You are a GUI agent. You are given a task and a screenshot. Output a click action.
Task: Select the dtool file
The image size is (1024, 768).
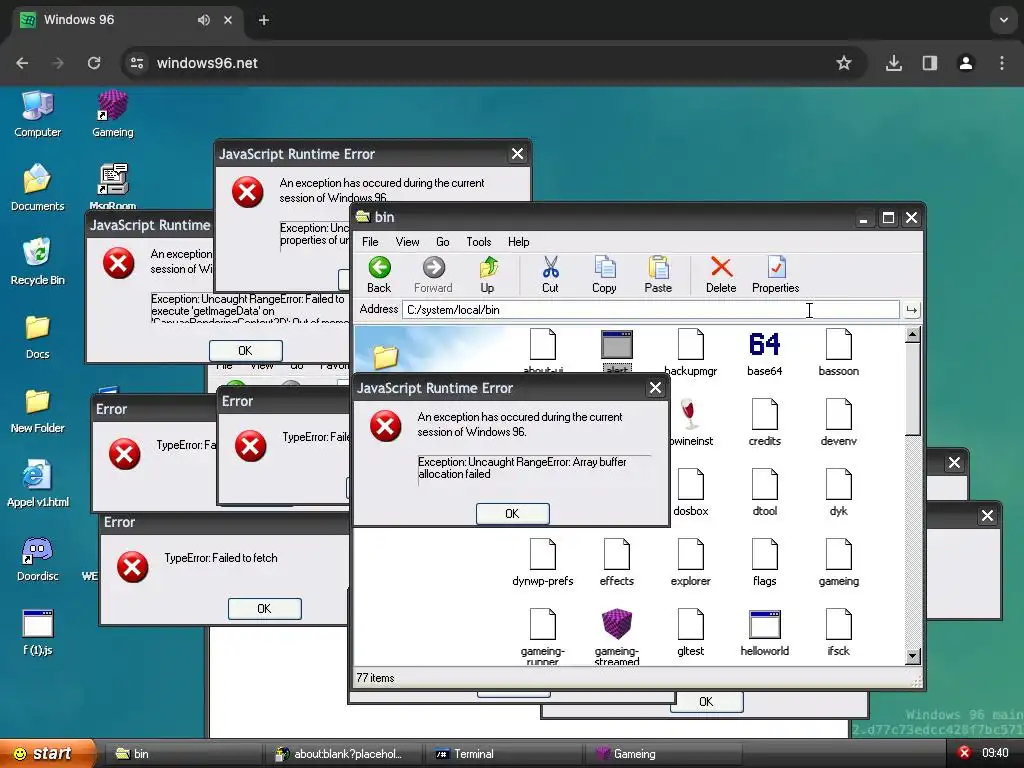765,492
